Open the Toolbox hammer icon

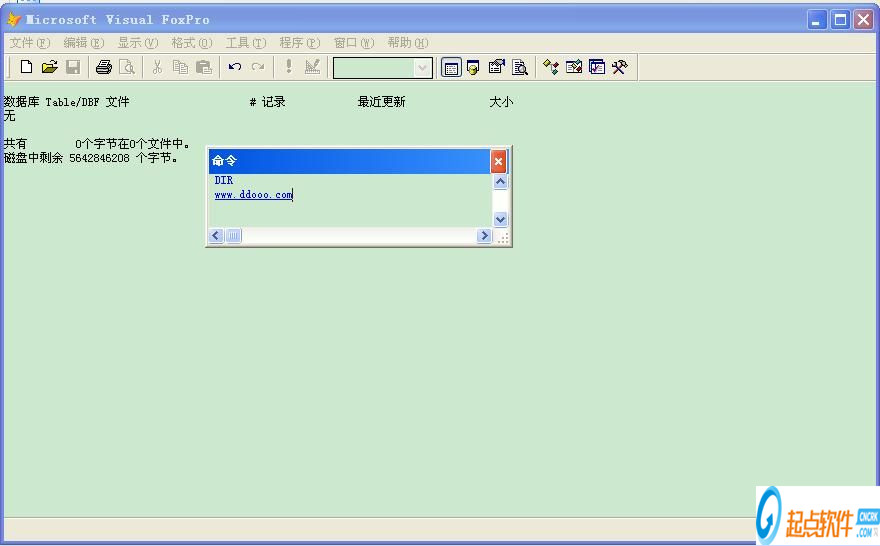[x=620, y=67]
